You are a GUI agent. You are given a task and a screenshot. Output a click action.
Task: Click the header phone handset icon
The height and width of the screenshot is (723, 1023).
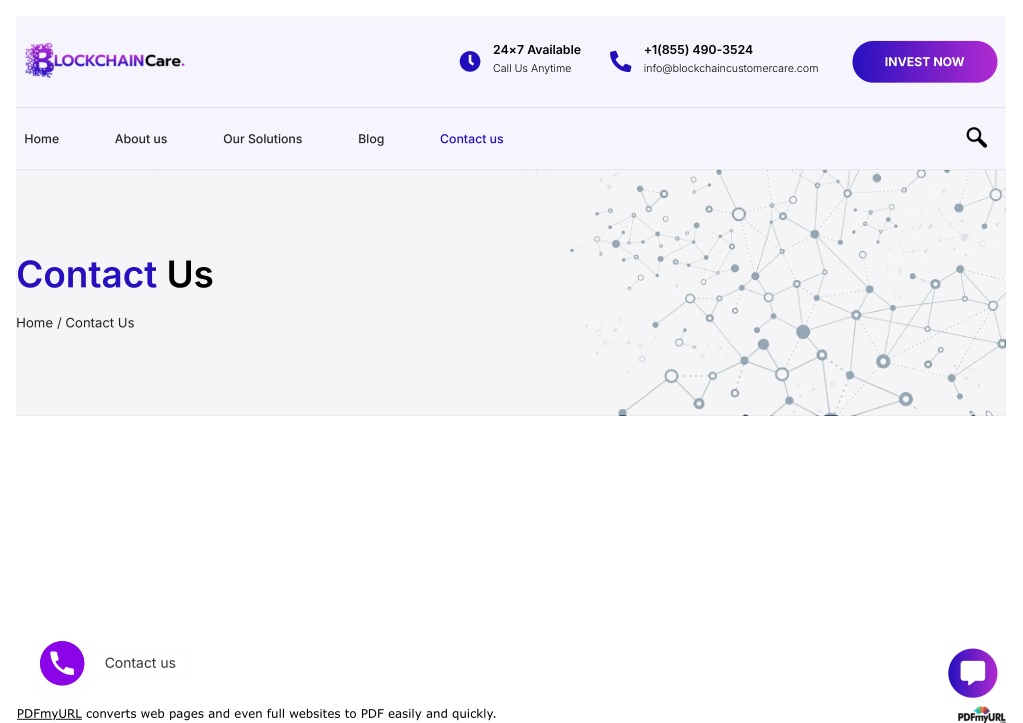pyautogui.click(x=620, y=61)
